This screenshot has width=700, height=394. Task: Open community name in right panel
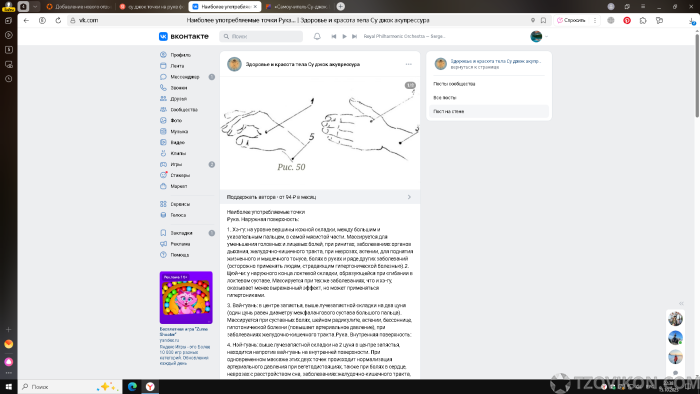click(496, 61)
